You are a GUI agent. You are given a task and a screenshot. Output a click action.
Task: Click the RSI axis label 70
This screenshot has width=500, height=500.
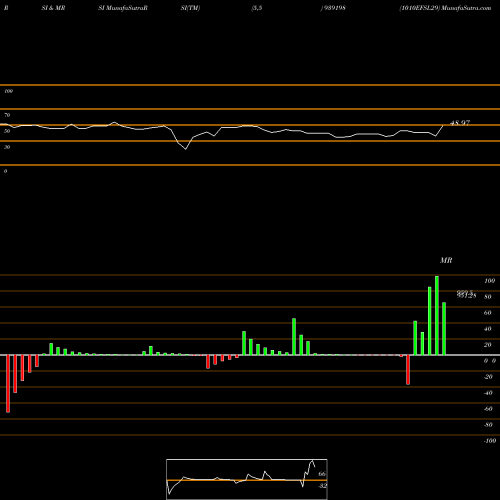coord(7,115)
